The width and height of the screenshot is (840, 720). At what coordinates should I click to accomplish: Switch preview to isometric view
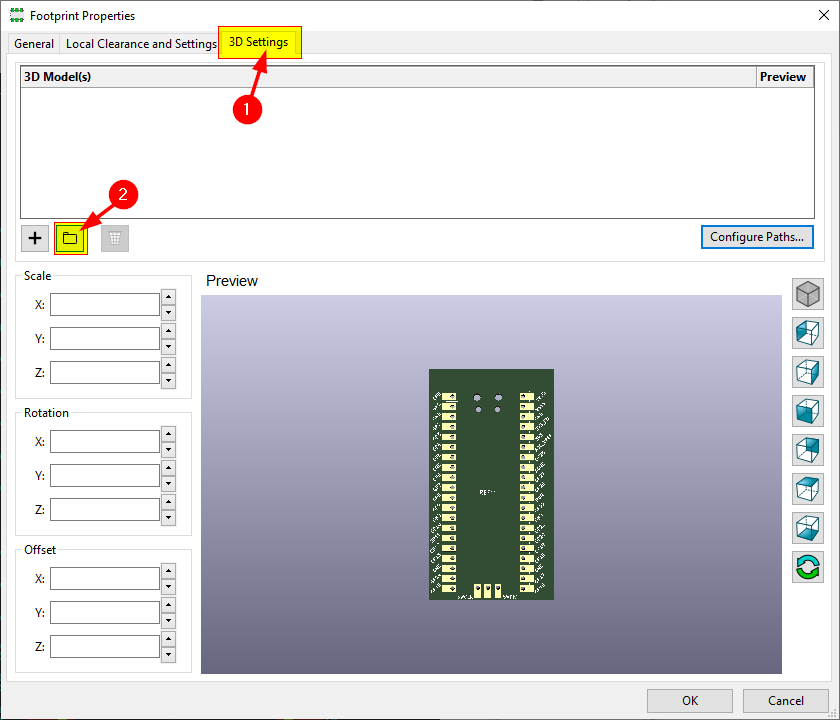(807, 293)
